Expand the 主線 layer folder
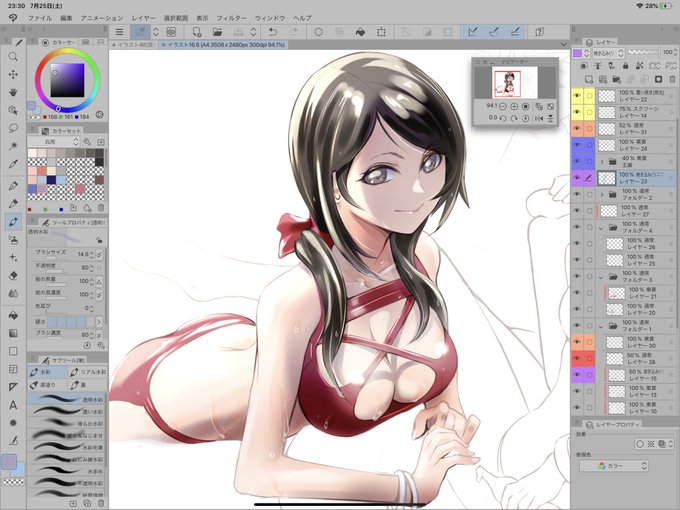The height and width of the screenshot is (510, 680). coord(602,161)
